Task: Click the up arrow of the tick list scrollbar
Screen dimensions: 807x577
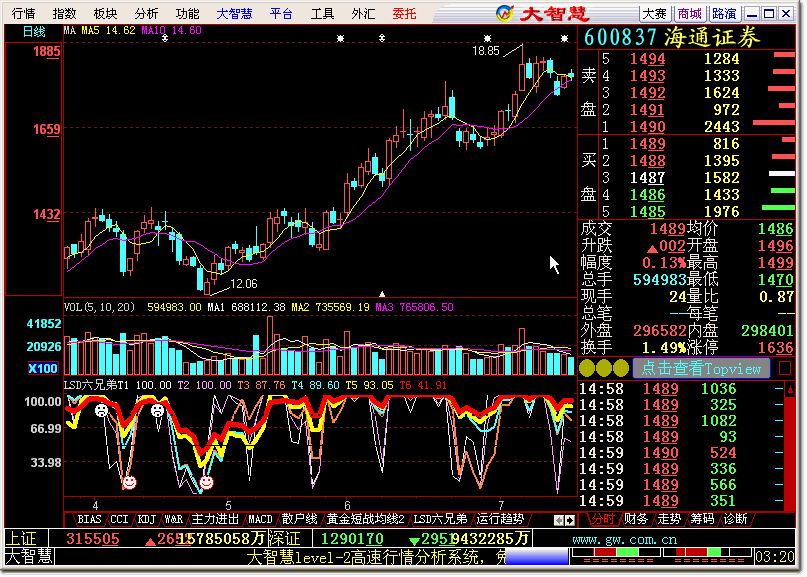Action: pyautogui.click(x=790, y=390)
